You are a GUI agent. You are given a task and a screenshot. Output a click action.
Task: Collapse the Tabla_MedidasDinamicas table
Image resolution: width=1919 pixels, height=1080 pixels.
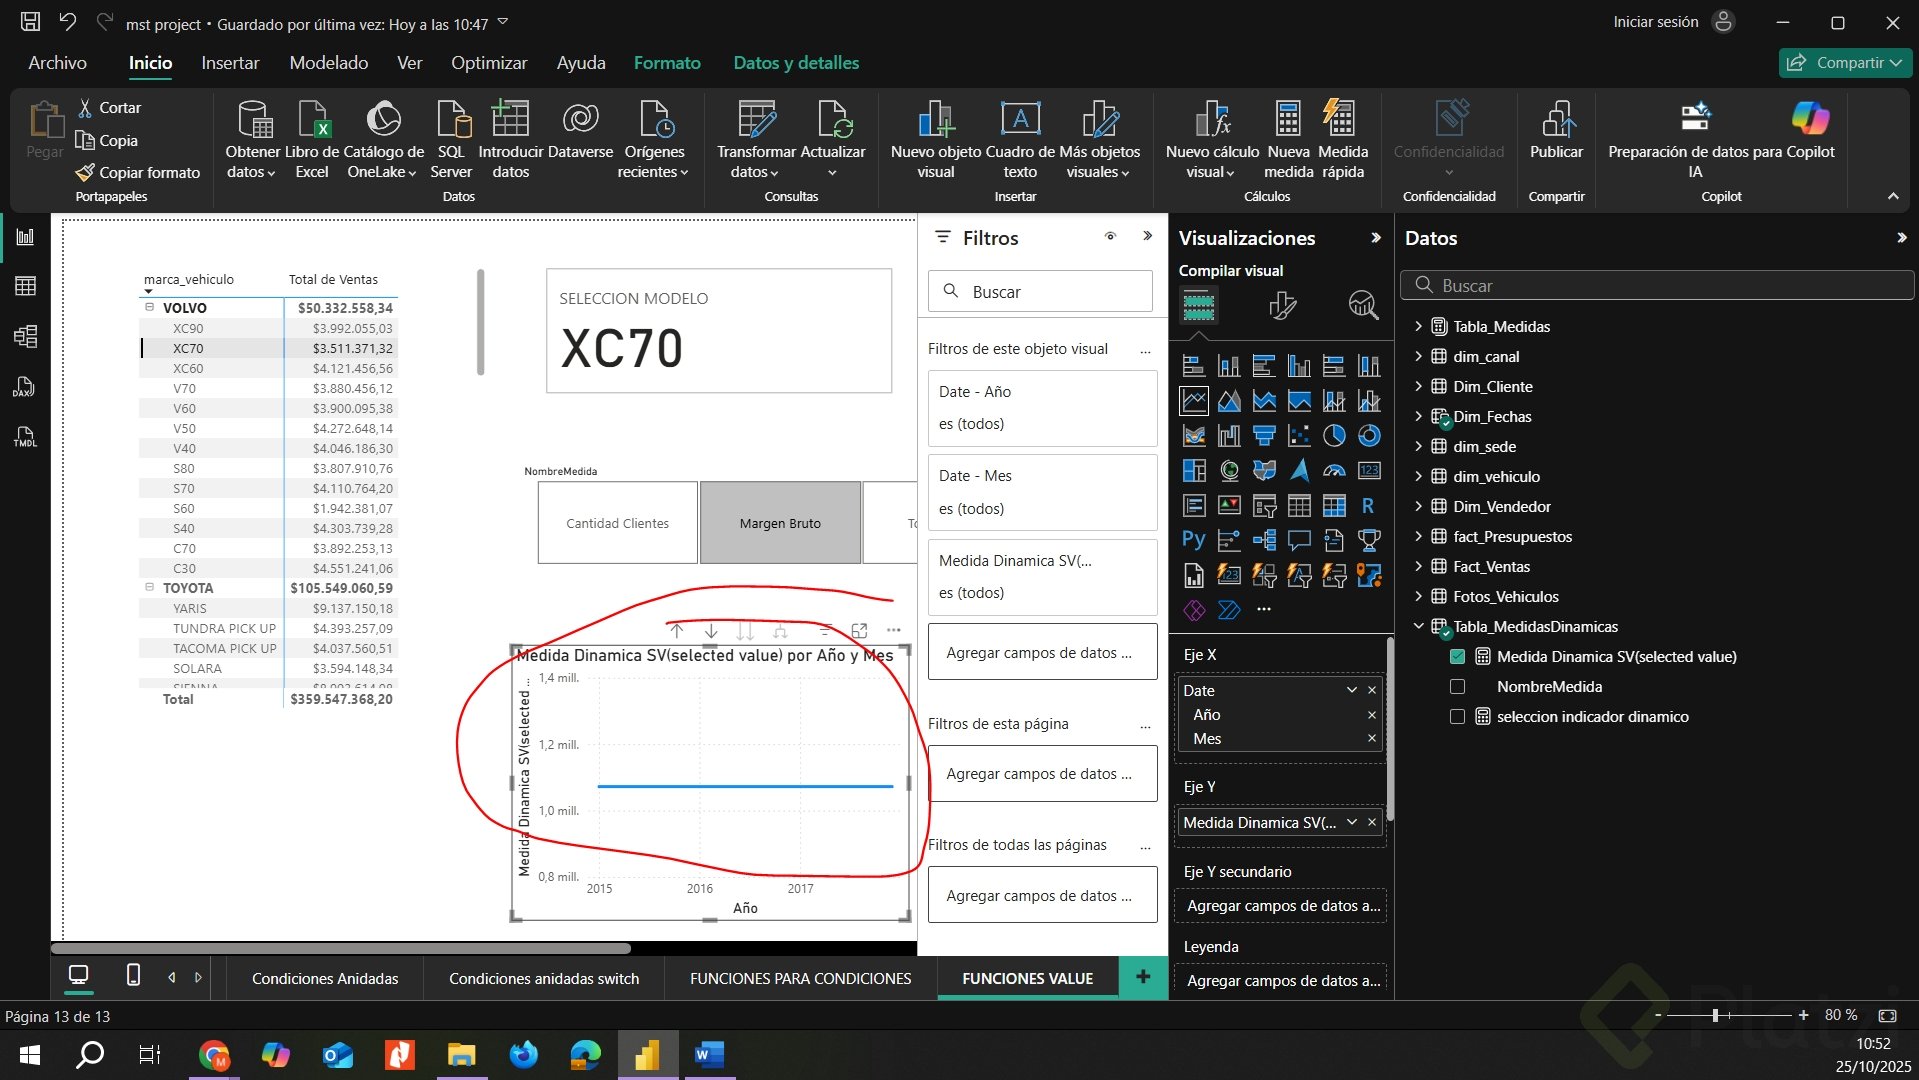point(1418,626)
